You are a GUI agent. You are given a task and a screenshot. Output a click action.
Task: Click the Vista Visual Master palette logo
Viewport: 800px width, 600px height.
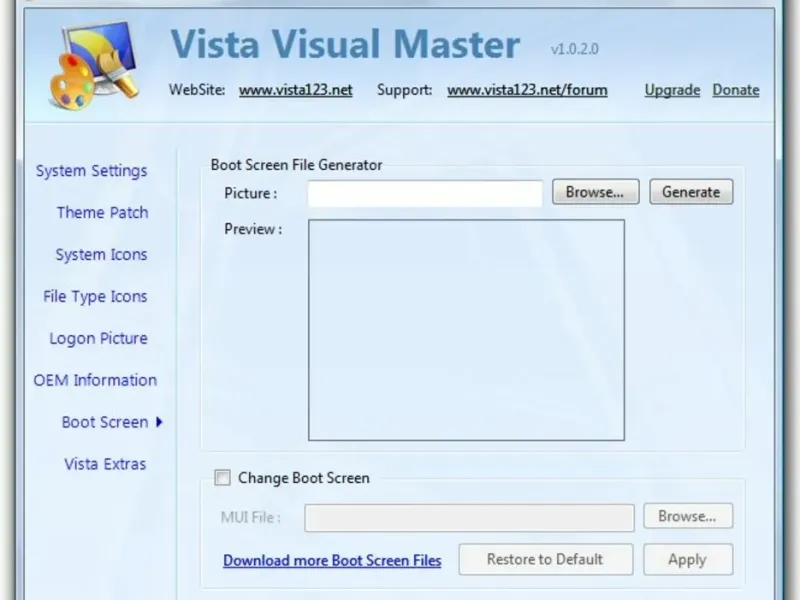93,65
